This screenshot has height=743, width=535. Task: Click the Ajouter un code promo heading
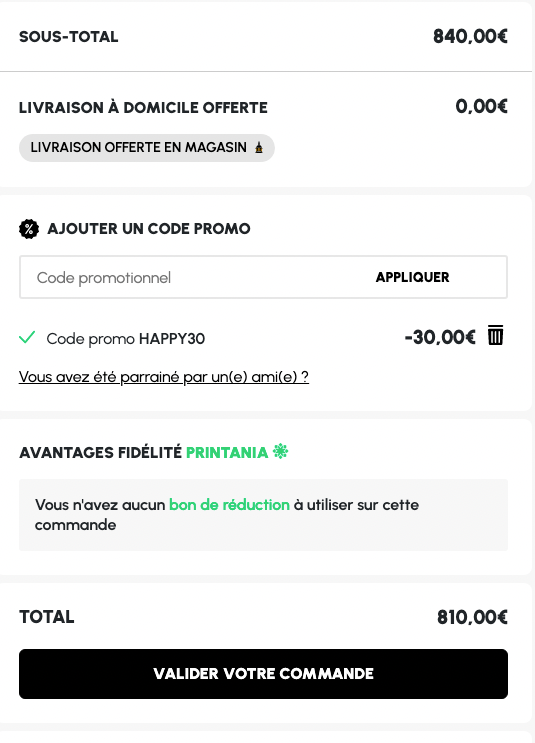tap(149, 228)
